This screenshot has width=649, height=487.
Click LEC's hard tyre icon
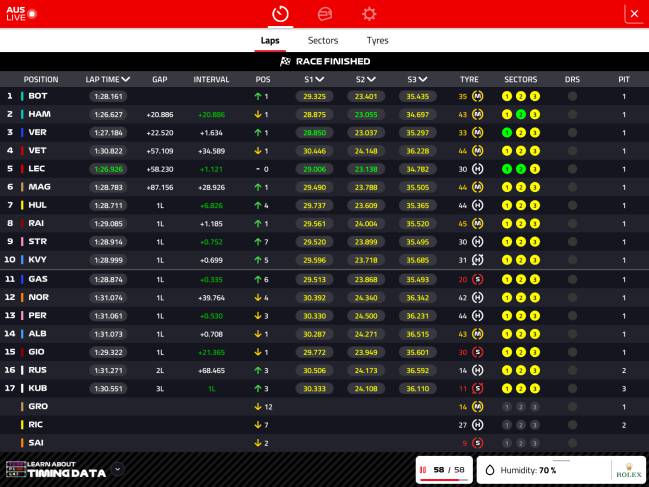click(478, 169)
